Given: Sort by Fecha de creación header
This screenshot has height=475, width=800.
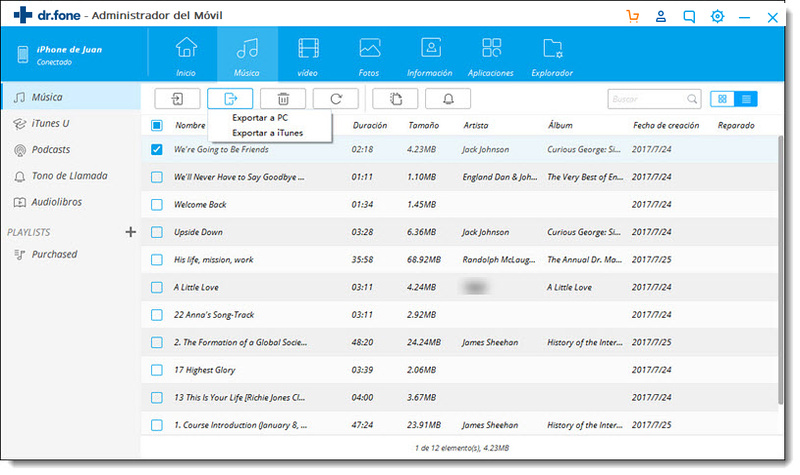Looking at the screenshot, I should [666, 125].
